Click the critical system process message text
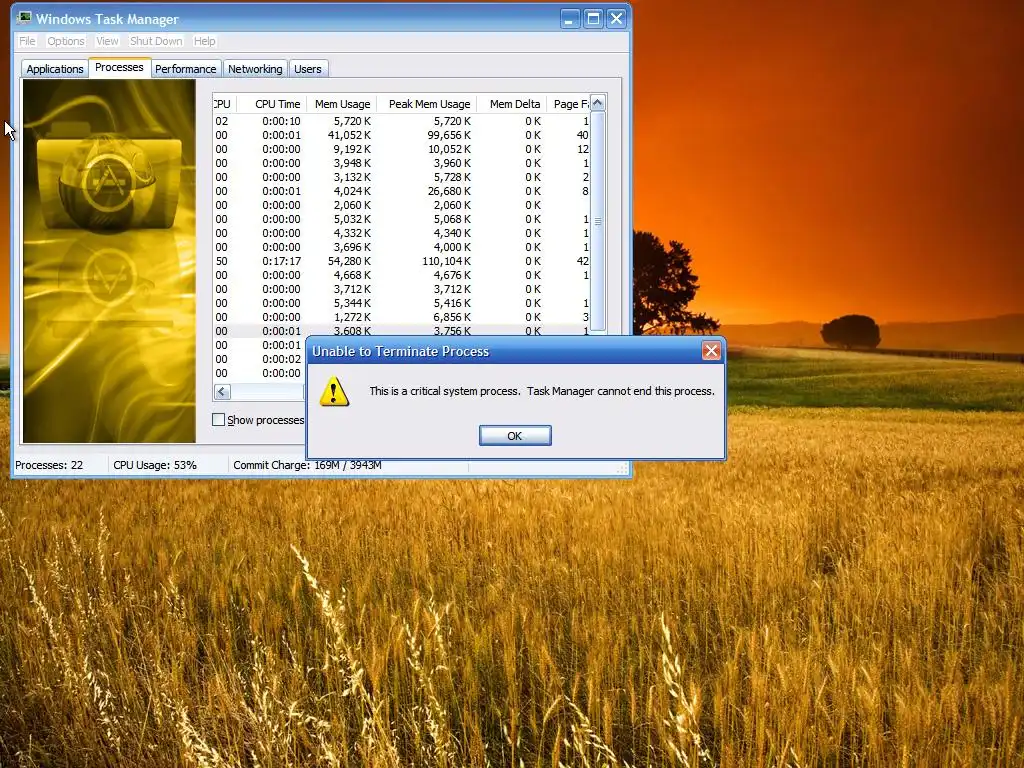Image resolution: width=1024 pixels, height=768 pixels. click(x=542, y=391)
